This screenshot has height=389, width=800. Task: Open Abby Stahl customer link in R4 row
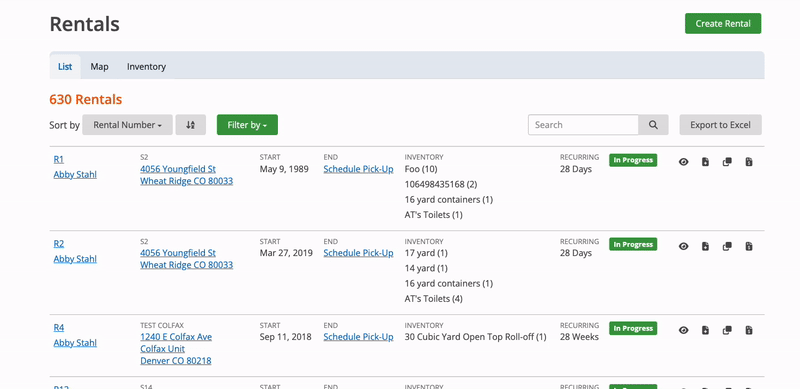pyautogui.click(x=75, y=343)
